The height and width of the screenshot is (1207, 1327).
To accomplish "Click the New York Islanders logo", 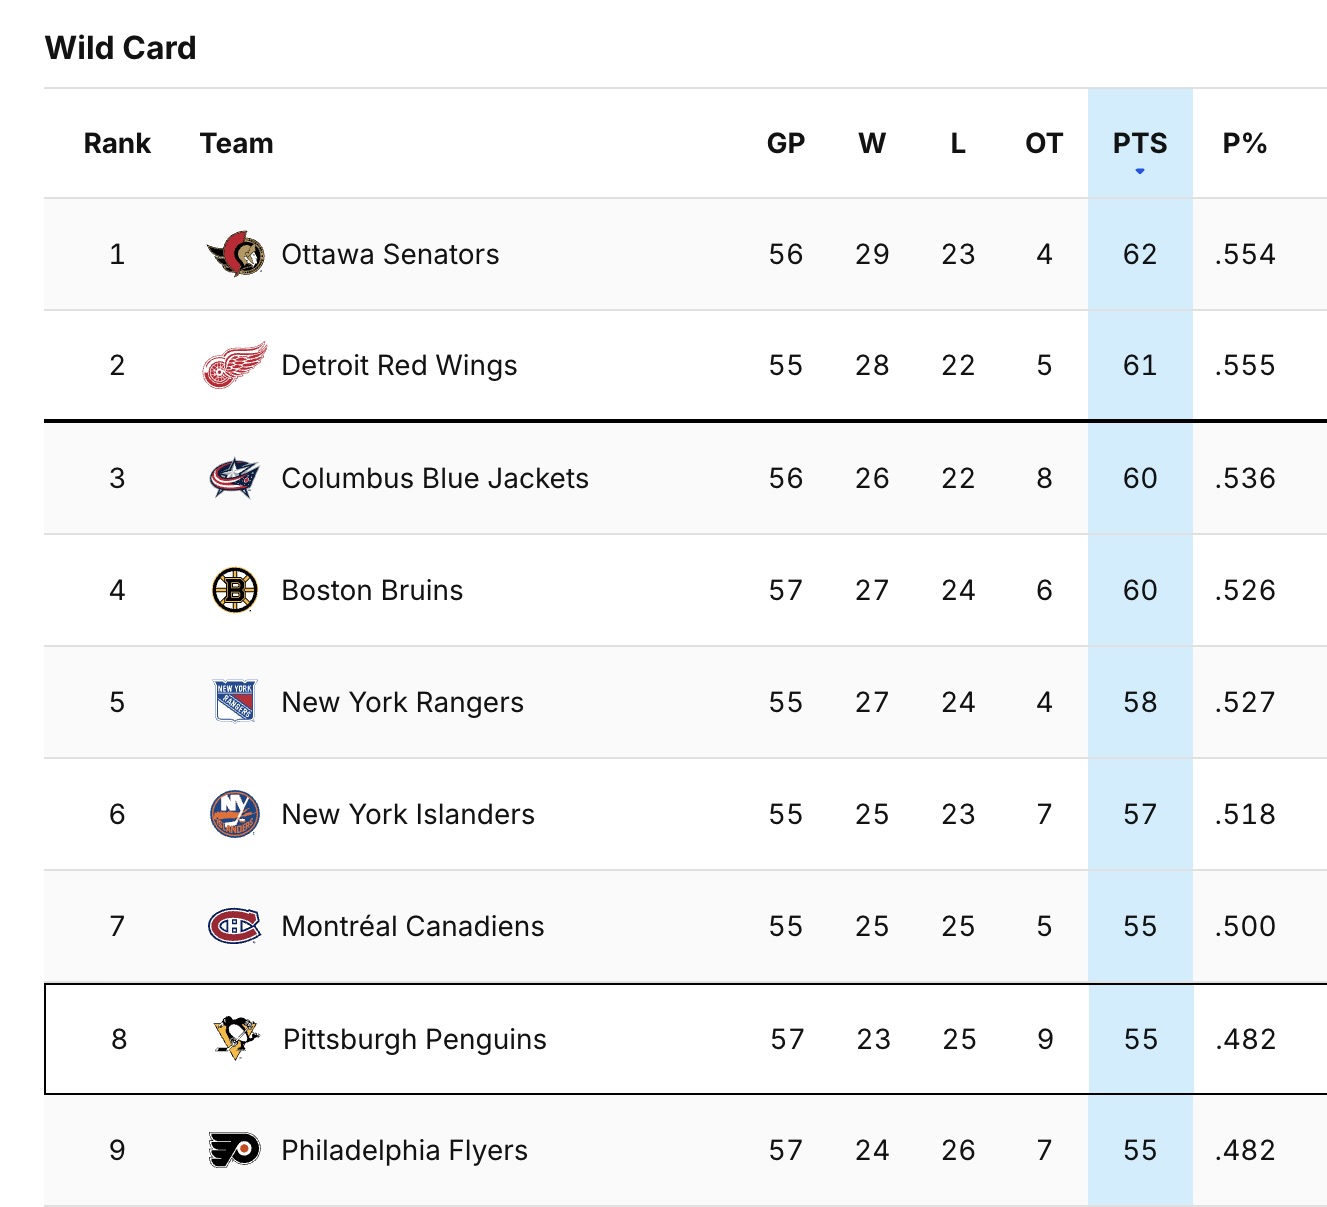I will 235,814.
